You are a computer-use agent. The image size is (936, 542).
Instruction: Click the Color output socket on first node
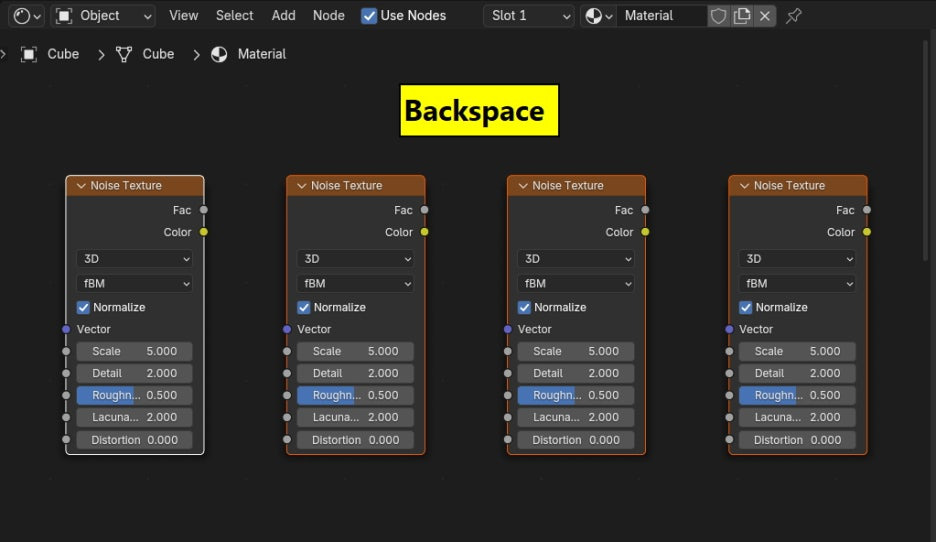pyautogui.click(x=204, y=232)
